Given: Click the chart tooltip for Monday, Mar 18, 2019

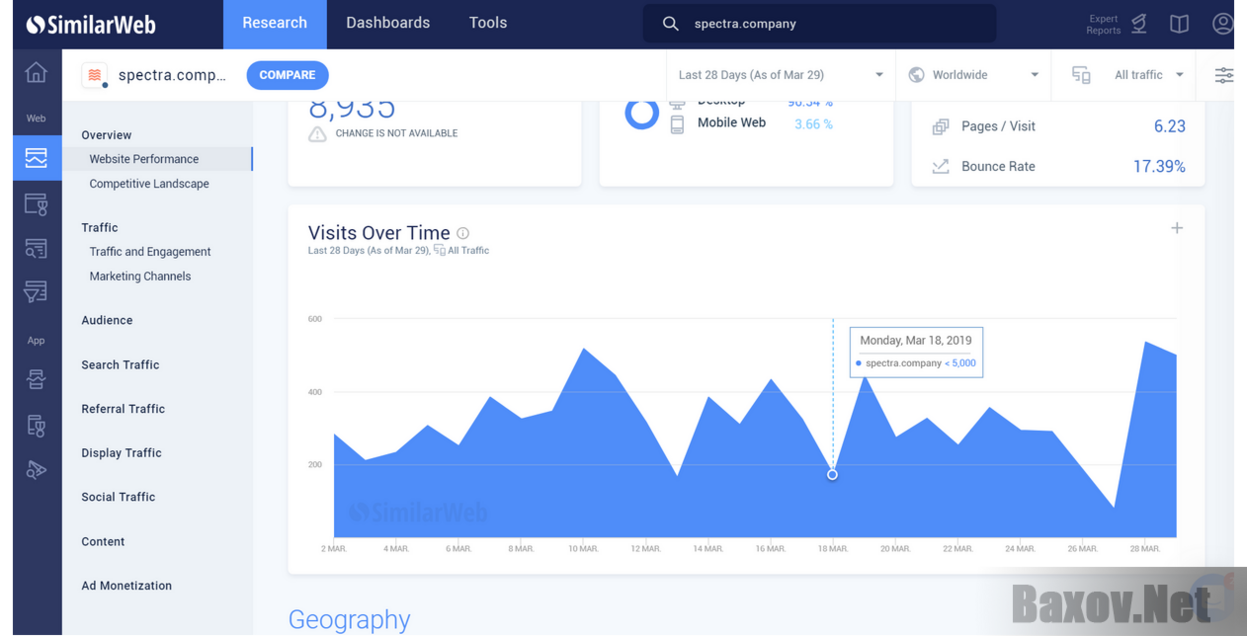Looking at the screenshot, I should point(916,352).
